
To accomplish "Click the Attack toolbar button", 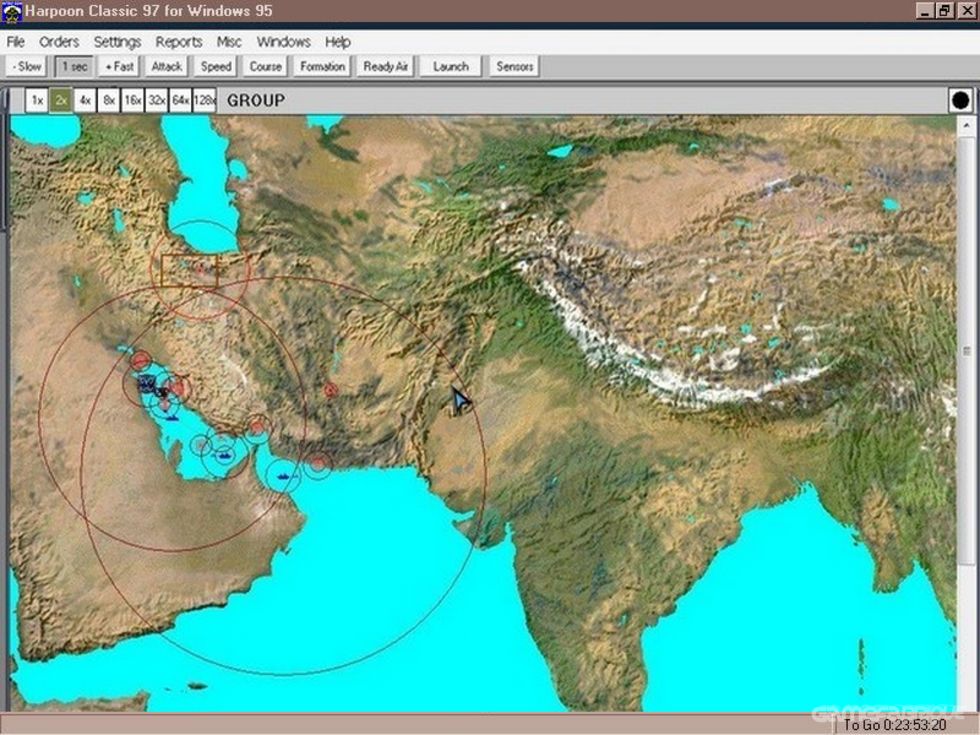I will [166, 66].
